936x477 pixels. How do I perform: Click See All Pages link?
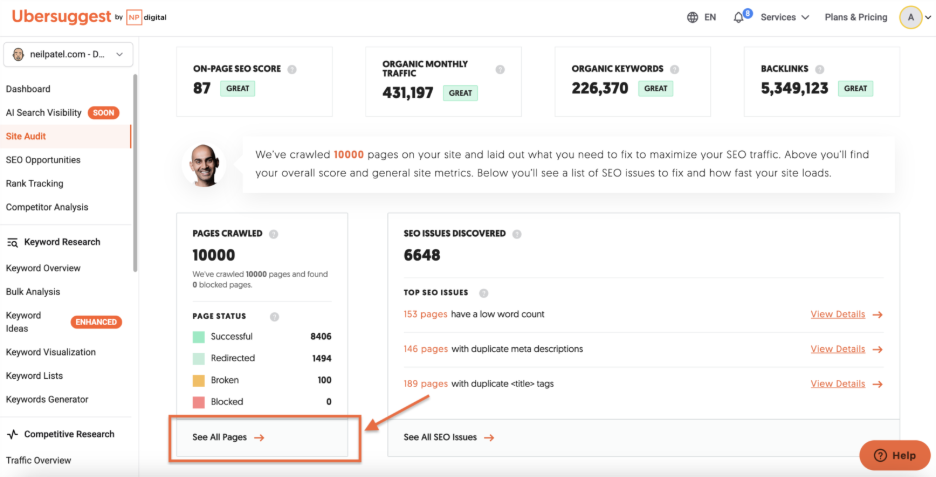[219, 438]
